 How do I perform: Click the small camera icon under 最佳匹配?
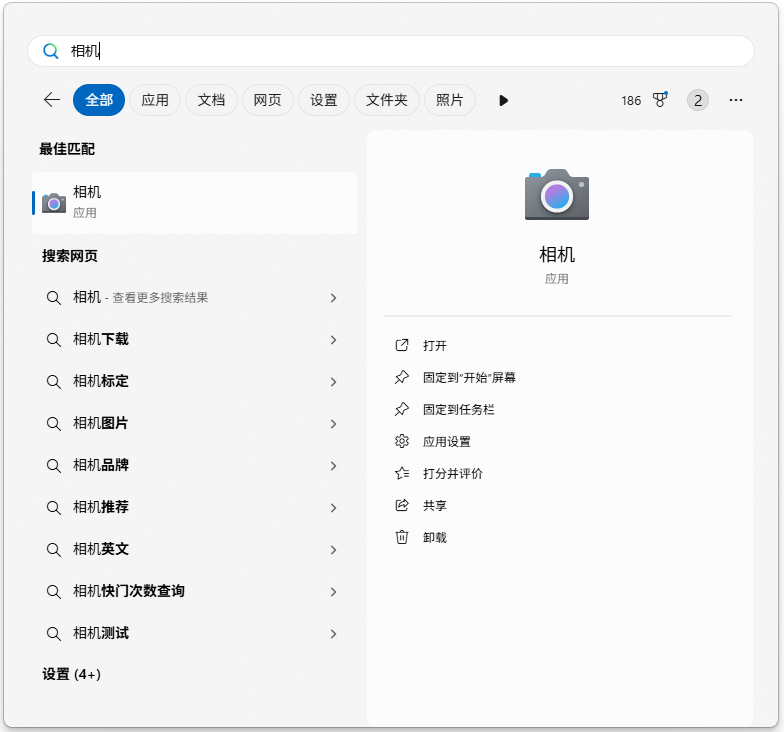[54, 203]
